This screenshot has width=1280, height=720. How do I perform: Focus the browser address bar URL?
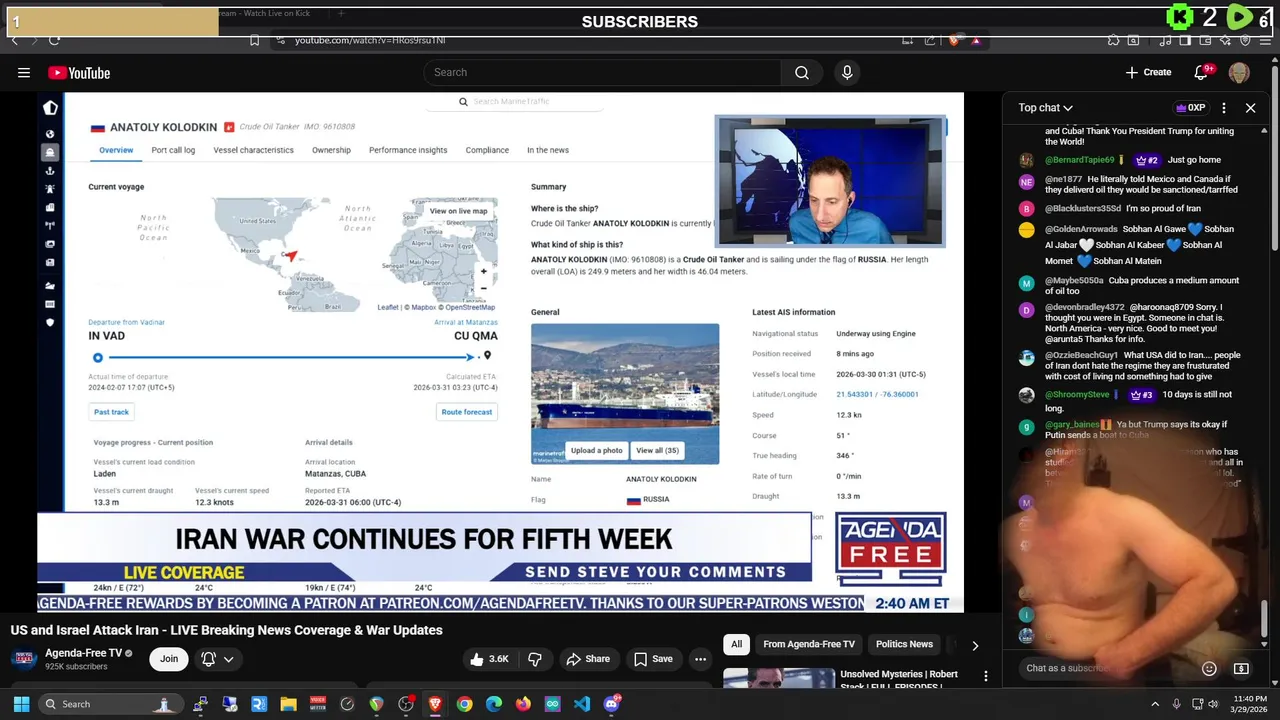(370, 40)
